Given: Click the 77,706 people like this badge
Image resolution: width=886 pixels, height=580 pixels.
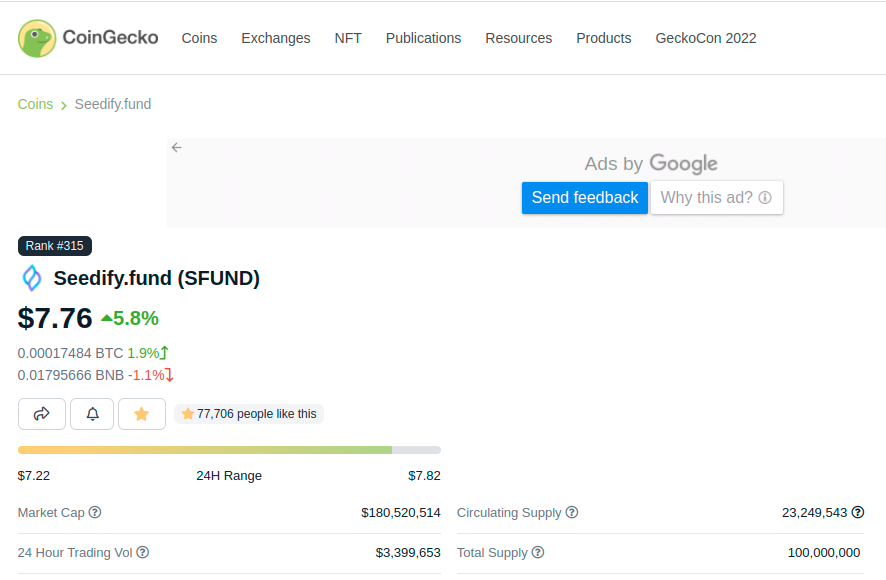Looking at the screenshot, I should click(x=249, y=414).
